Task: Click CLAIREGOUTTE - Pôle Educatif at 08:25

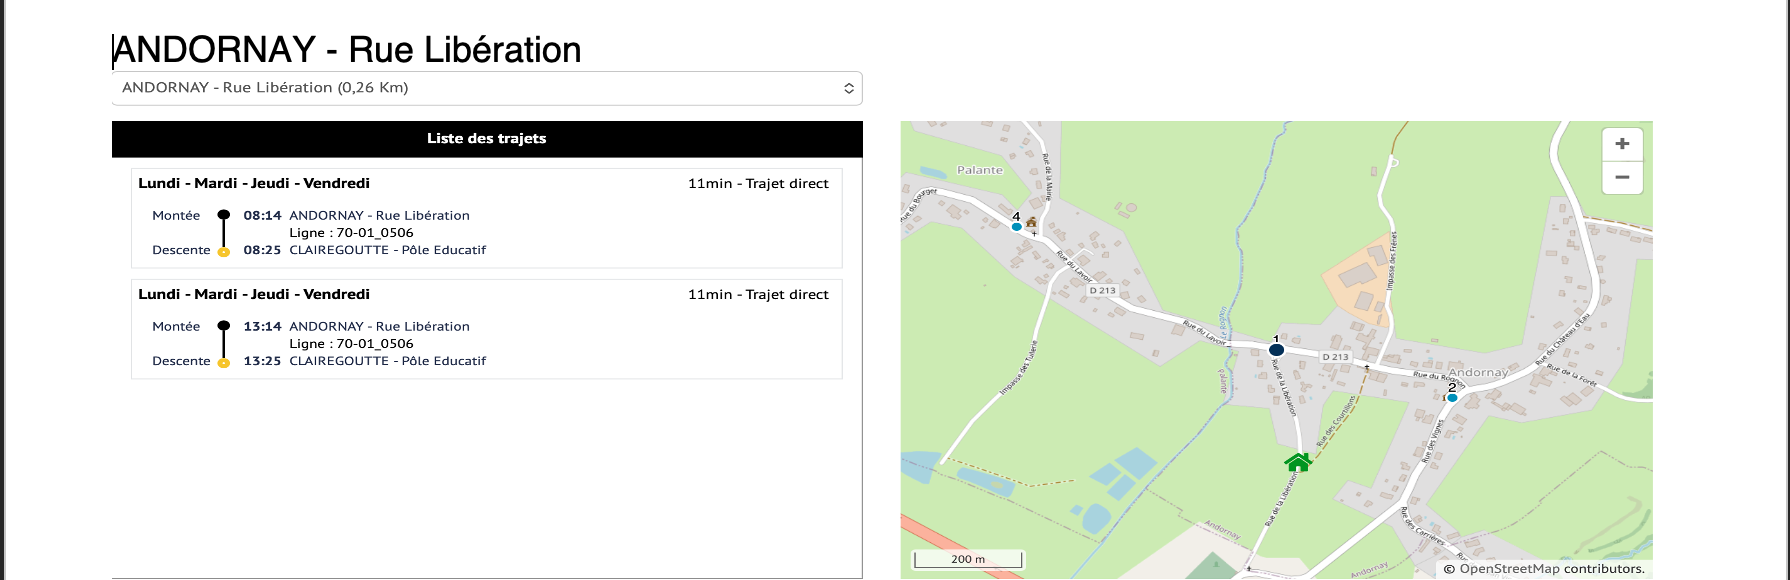Action: tap(388, 250)
